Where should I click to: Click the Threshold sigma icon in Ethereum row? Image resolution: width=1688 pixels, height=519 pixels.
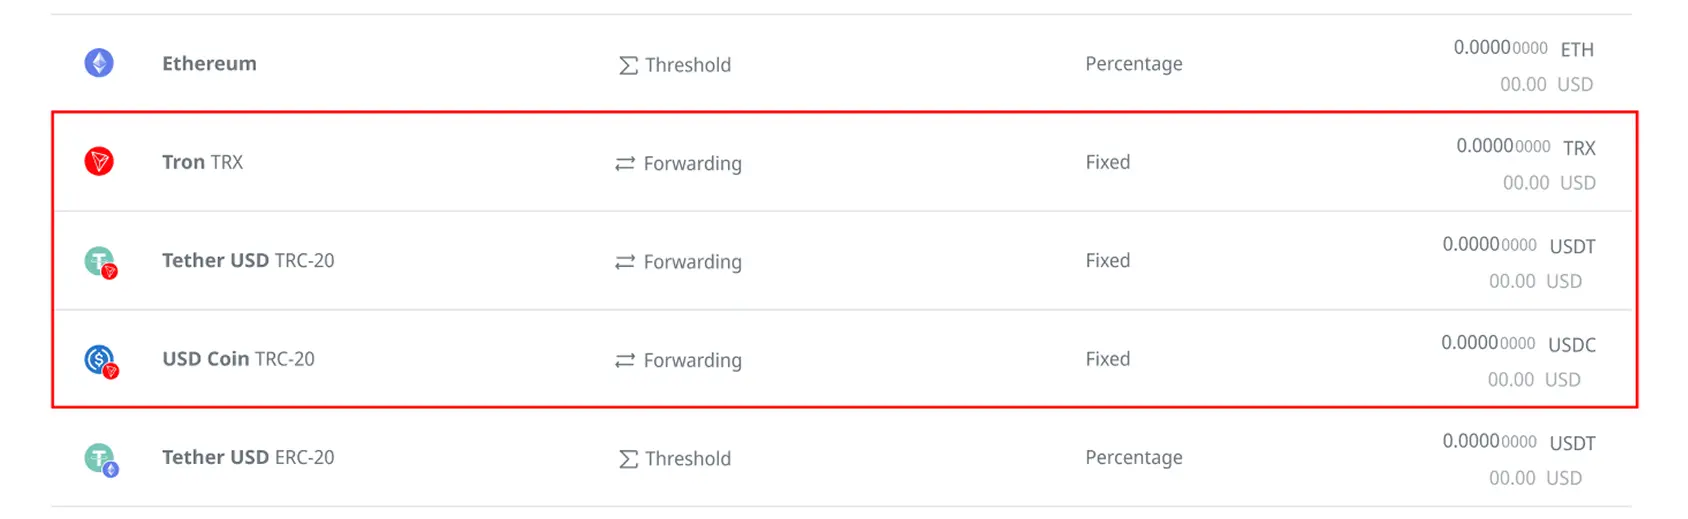coord(628,66)
